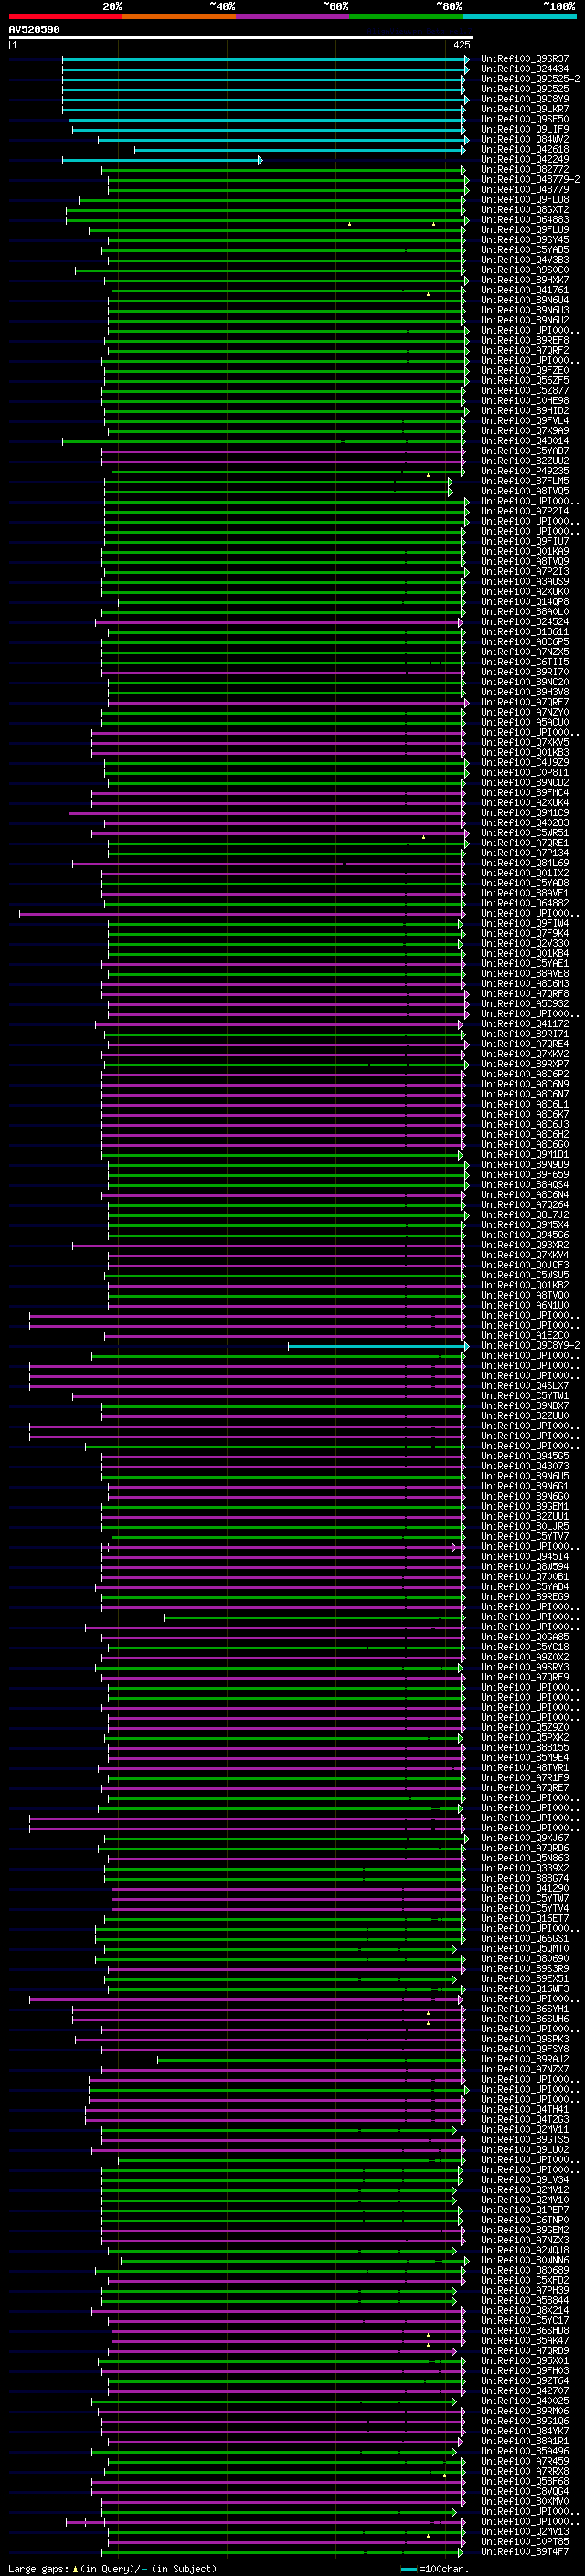This screenshot has width=585, height=2576.
Task: Select hit label UniRef100_O64883
Action: point(525,220)
